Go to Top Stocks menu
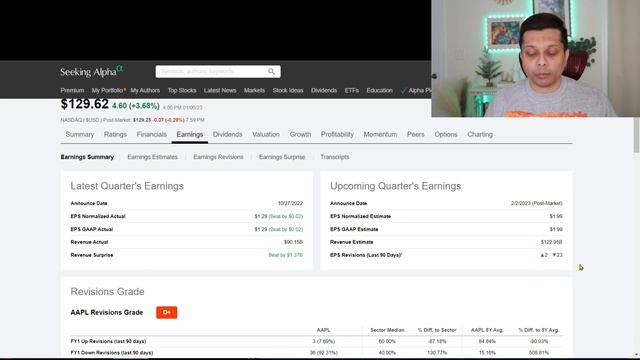 coord(182,90)
